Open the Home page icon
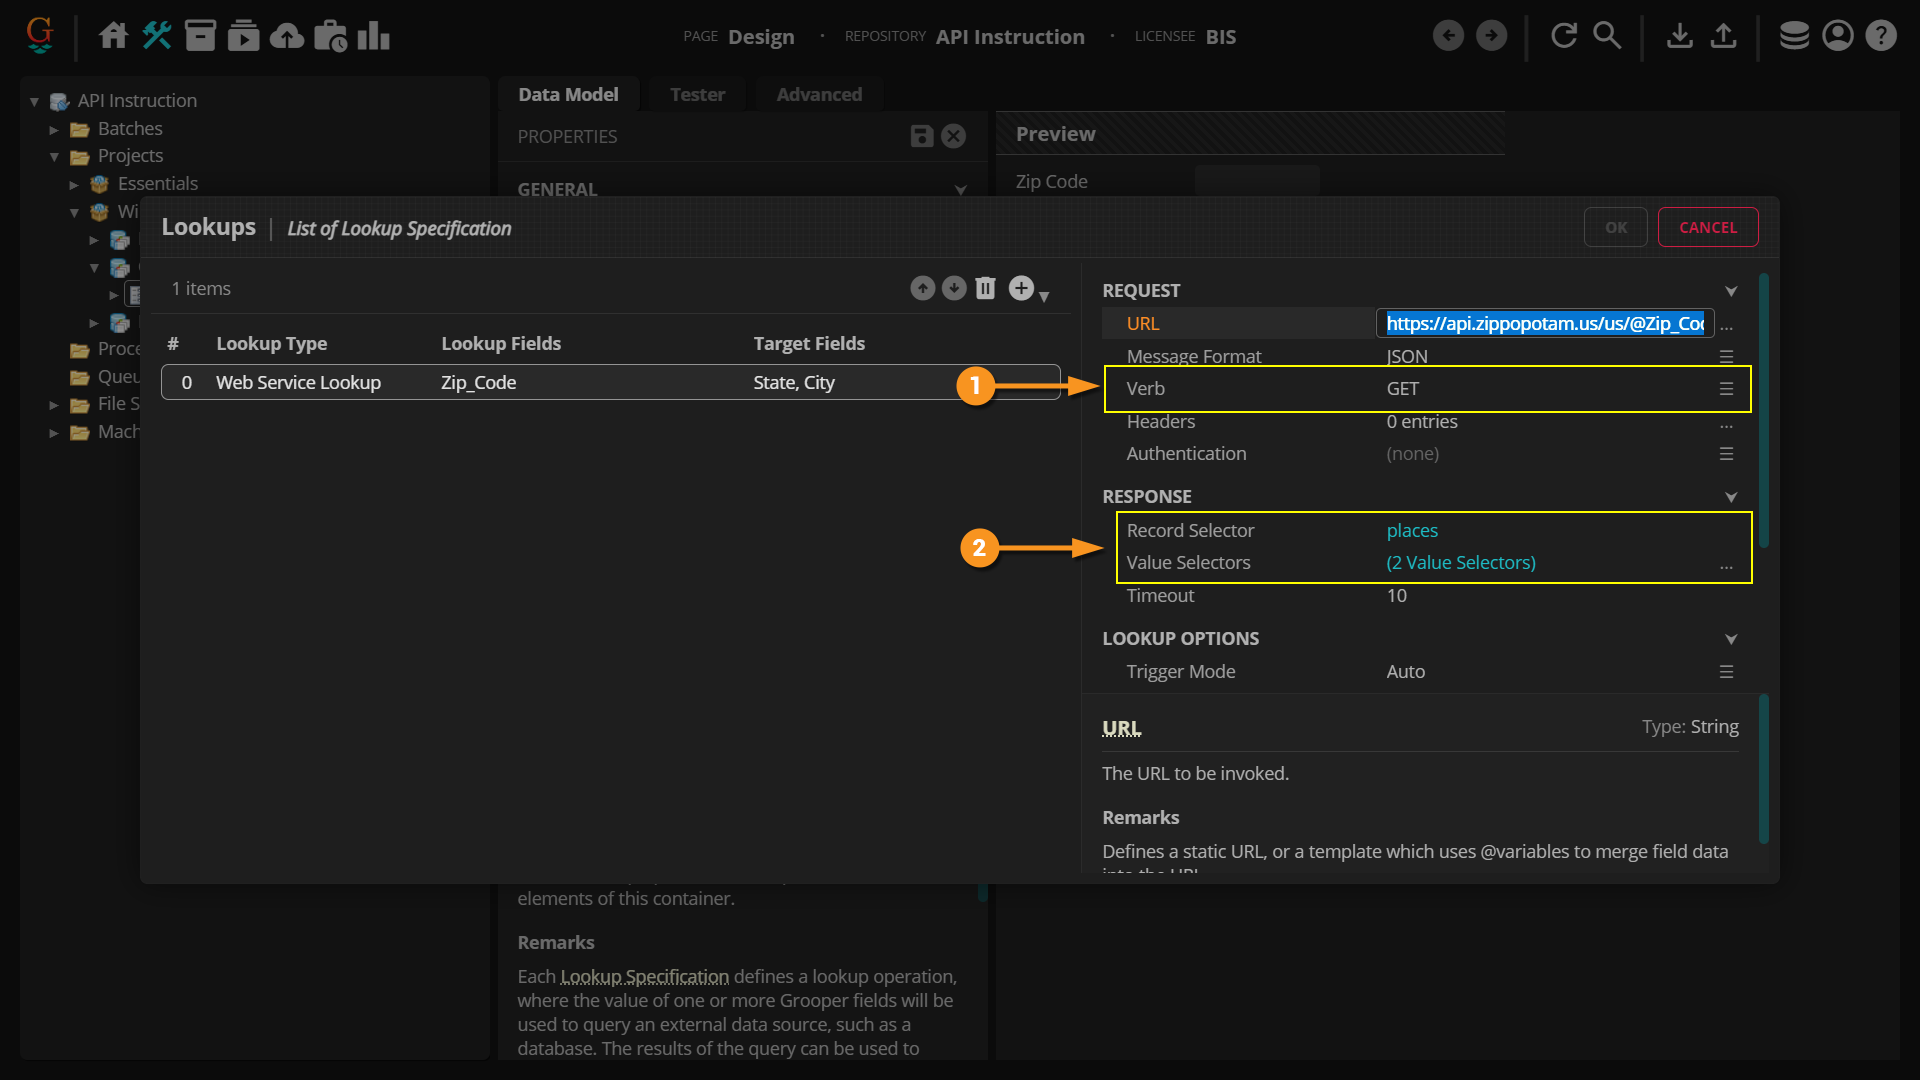The width and height of the screenshot is (1920, 1080). pyautogui.click(x=113, y=36)
